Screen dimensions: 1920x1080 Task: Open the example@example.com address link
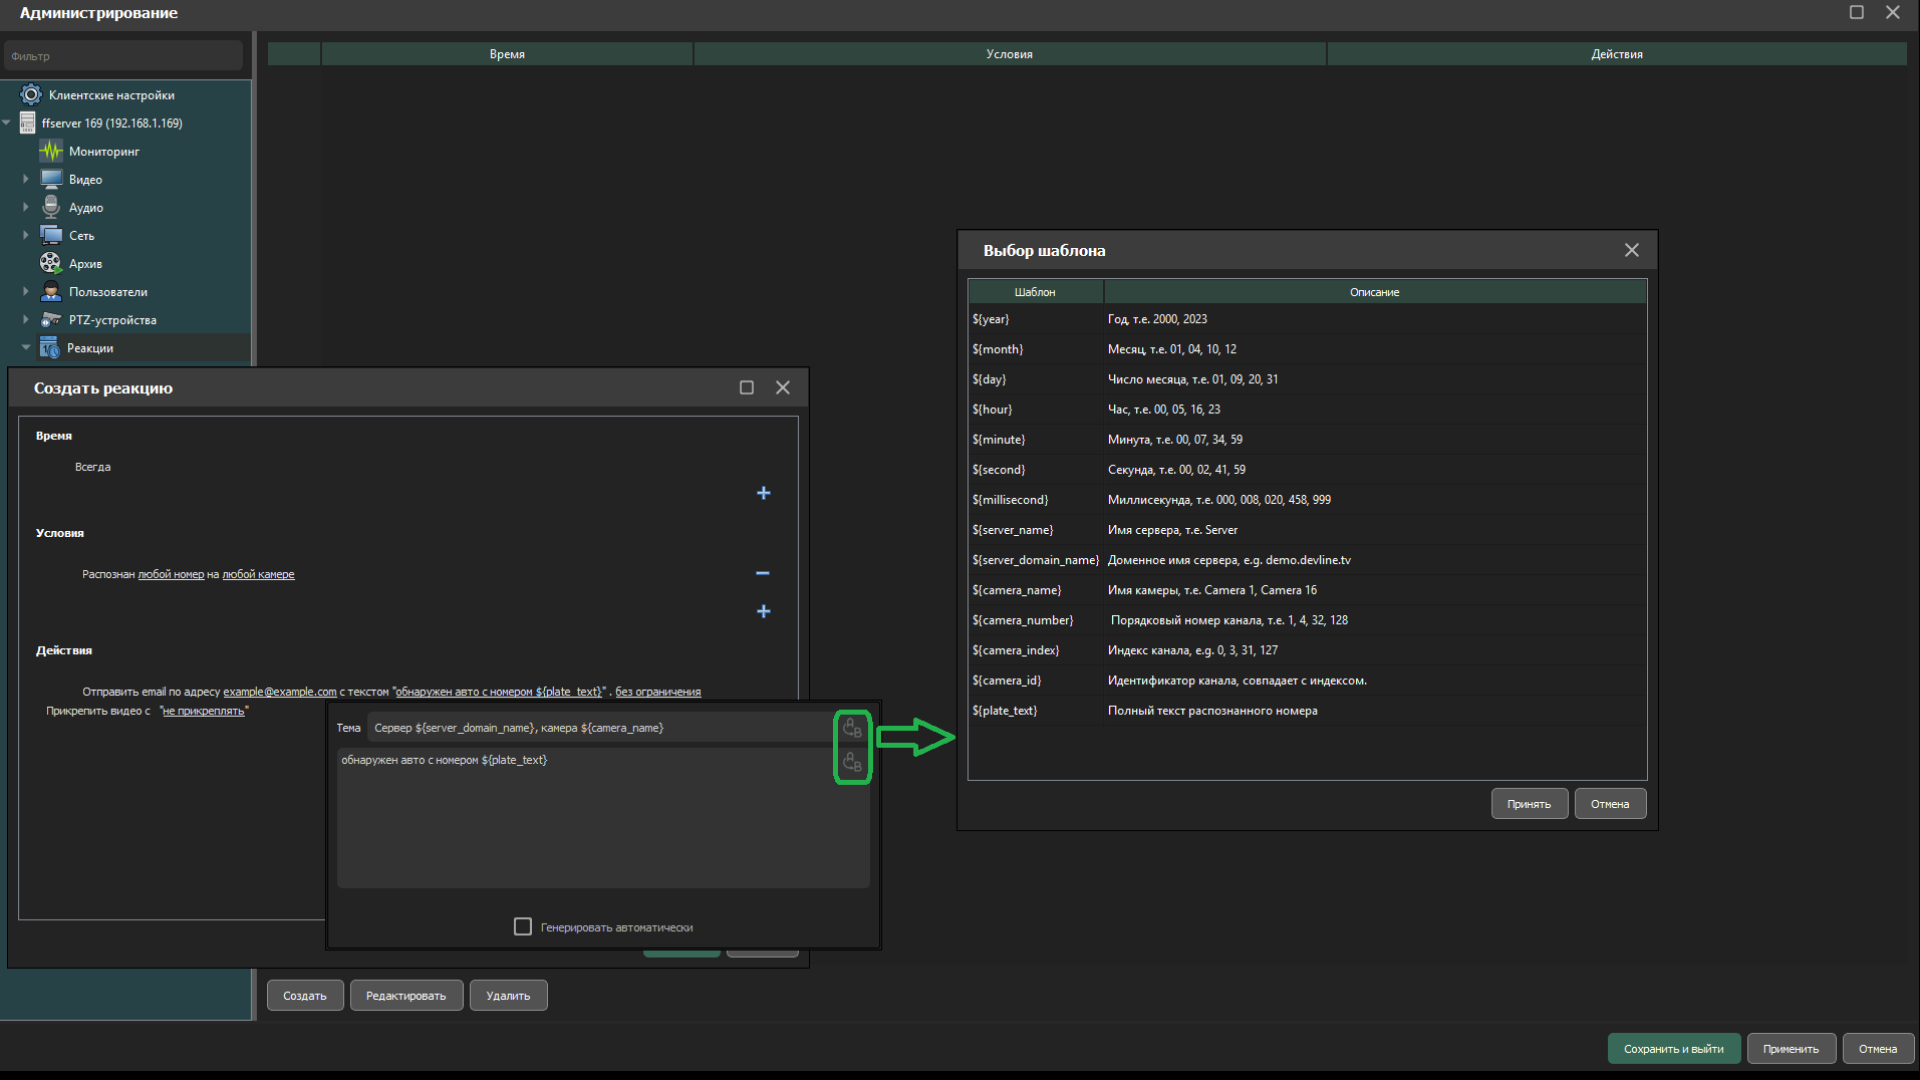tap(279, 692)
